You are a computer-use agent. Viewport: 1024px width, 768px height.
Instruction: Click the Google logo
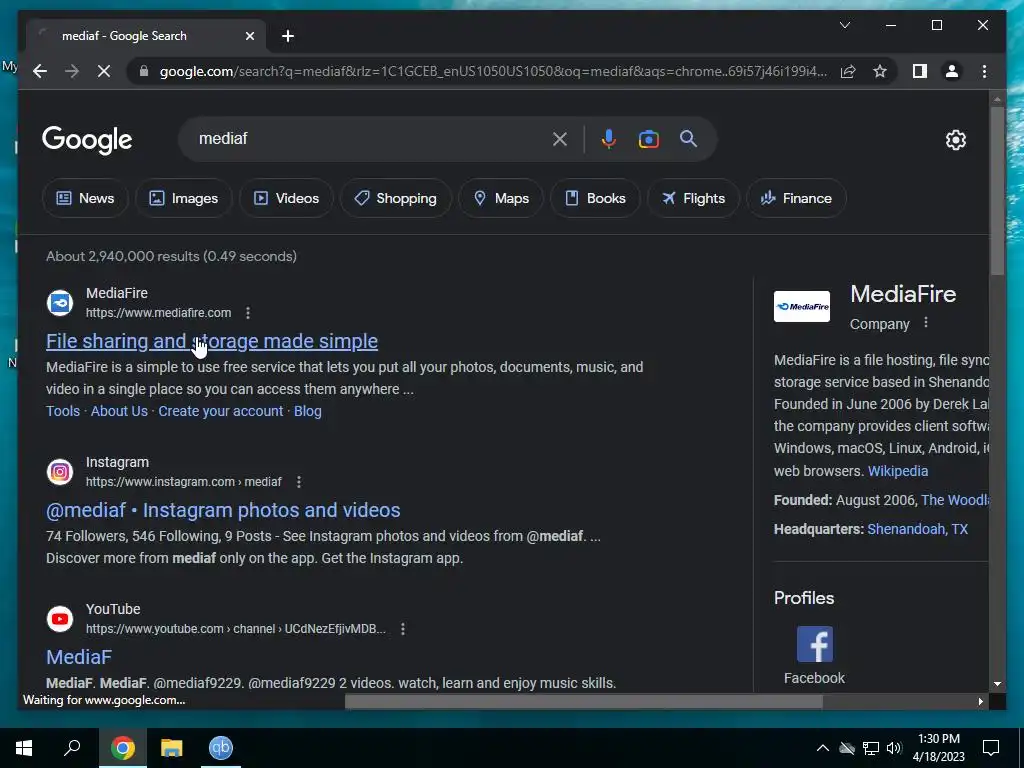coord(87,140)
